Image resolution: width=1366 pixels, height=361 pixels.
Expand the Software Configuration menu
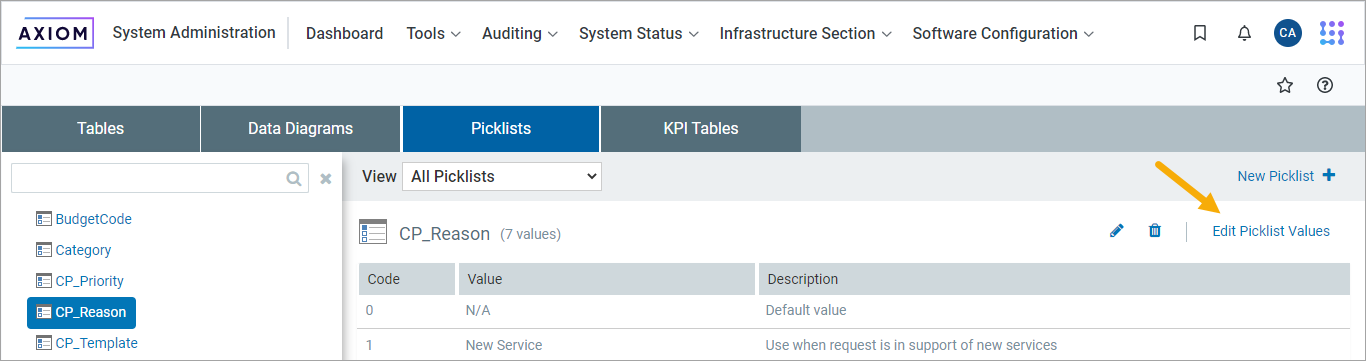pyautogui.click(x=1003, y=33)
